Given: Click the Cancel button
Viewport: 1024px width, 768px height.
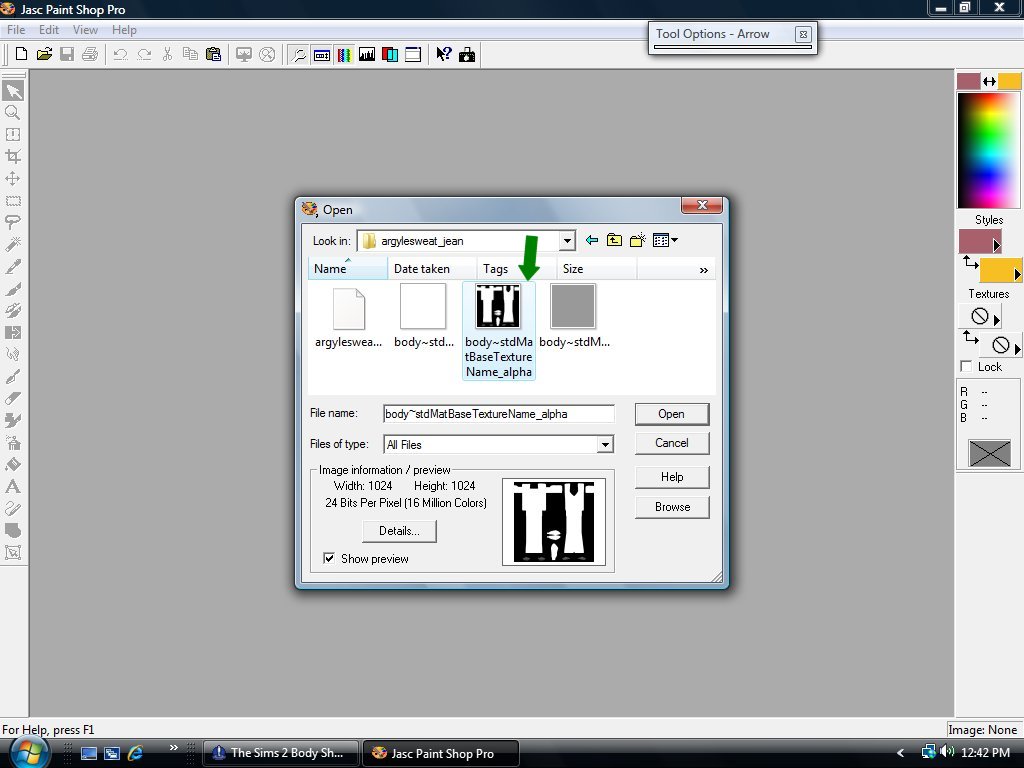Looking at the screenshot, I should pos(671,443).
